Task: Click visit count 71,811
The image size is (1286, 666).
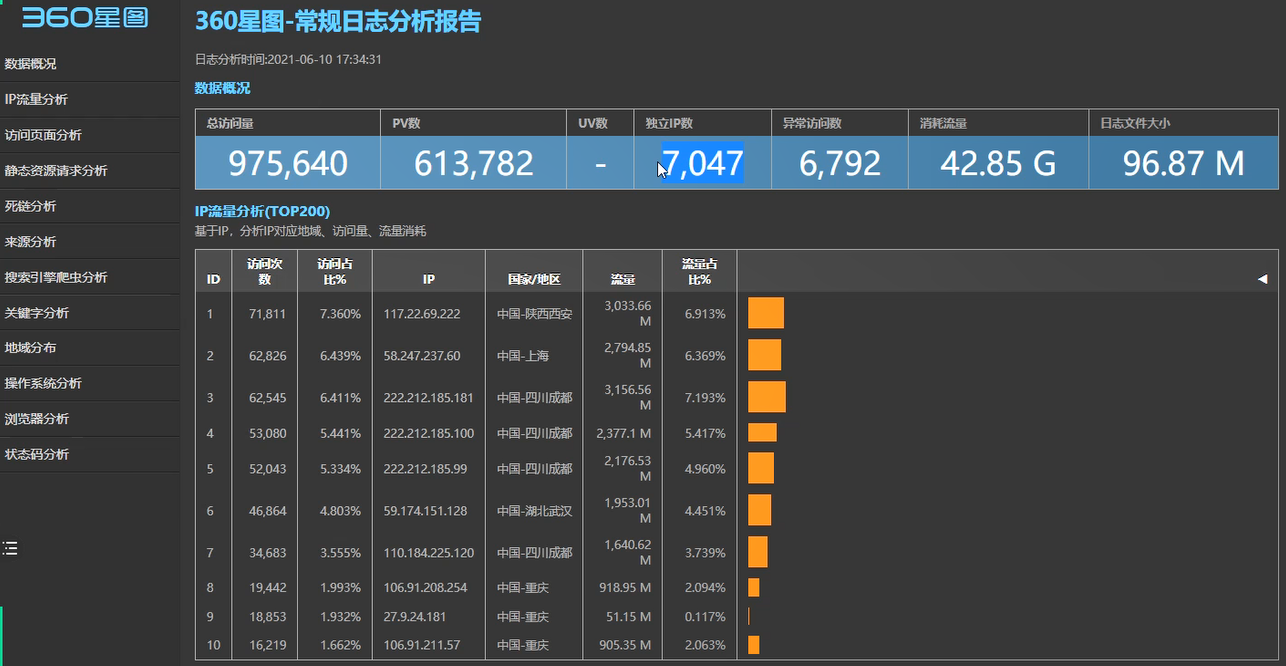Action: [267, 314]
